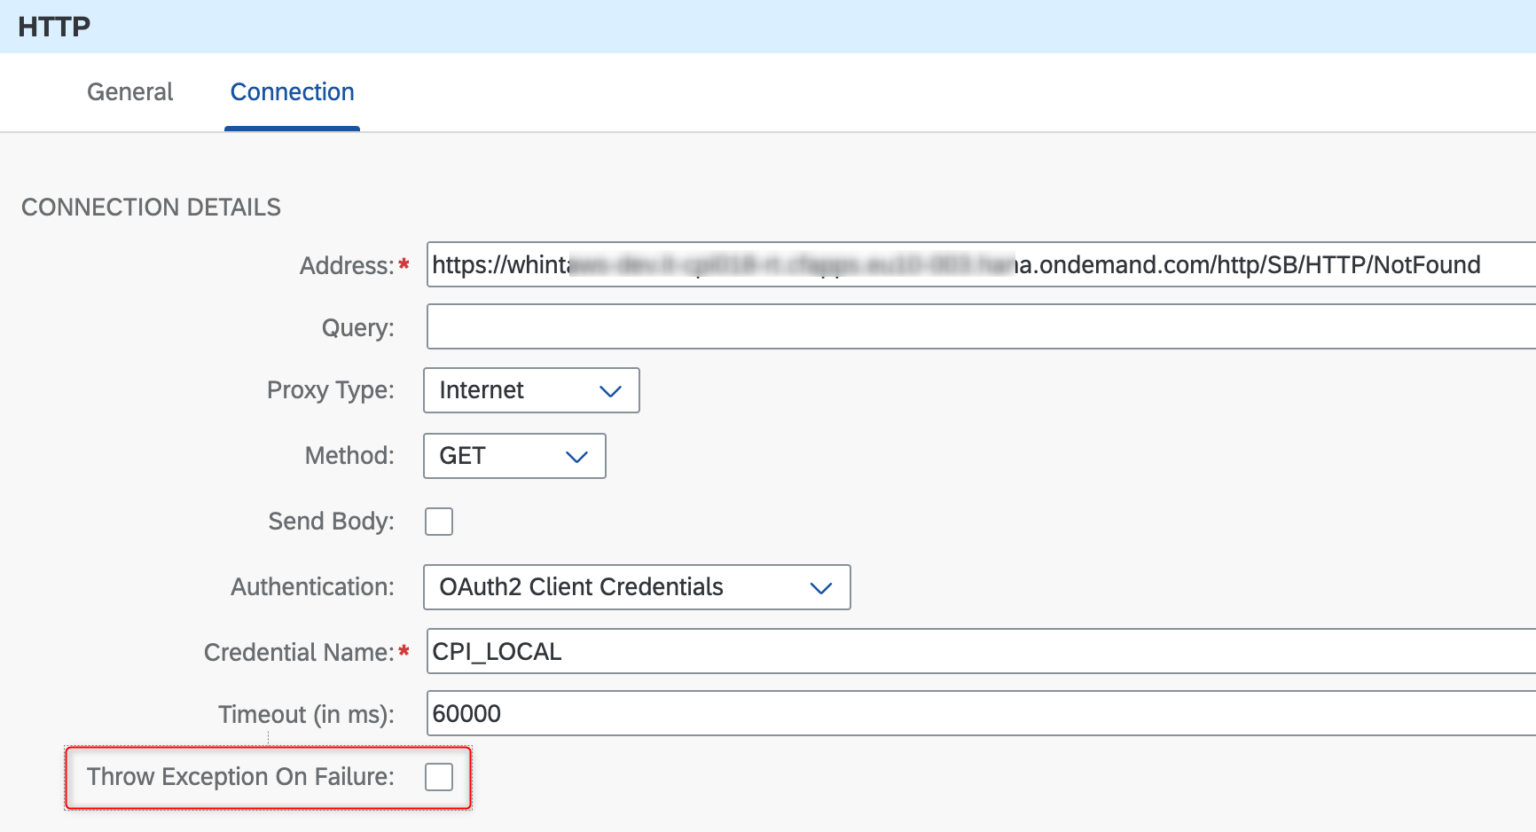Click the Proxy Type label
Image resolution: width=1536 pixels, height=832 pixels.
point(330,390)
